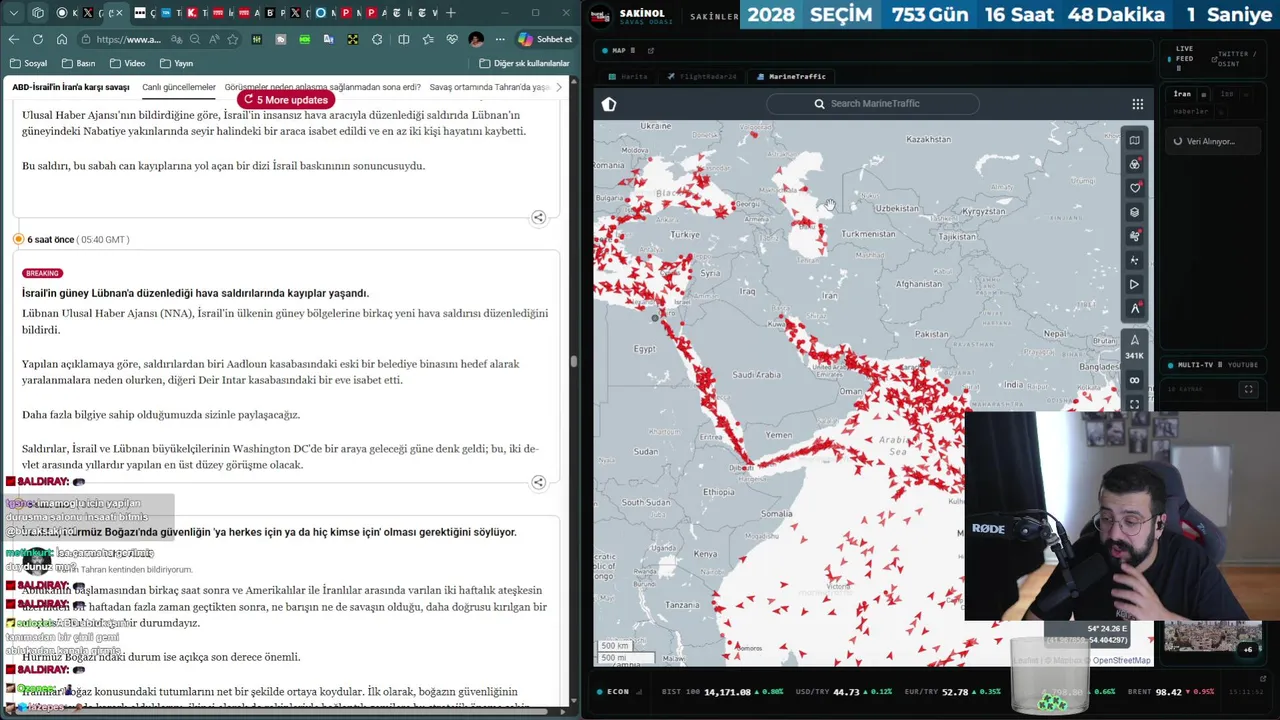This screenshot has width=1280, height=720.
Task: Switch to the Harita map tab
Action: [x=628, y=76]
